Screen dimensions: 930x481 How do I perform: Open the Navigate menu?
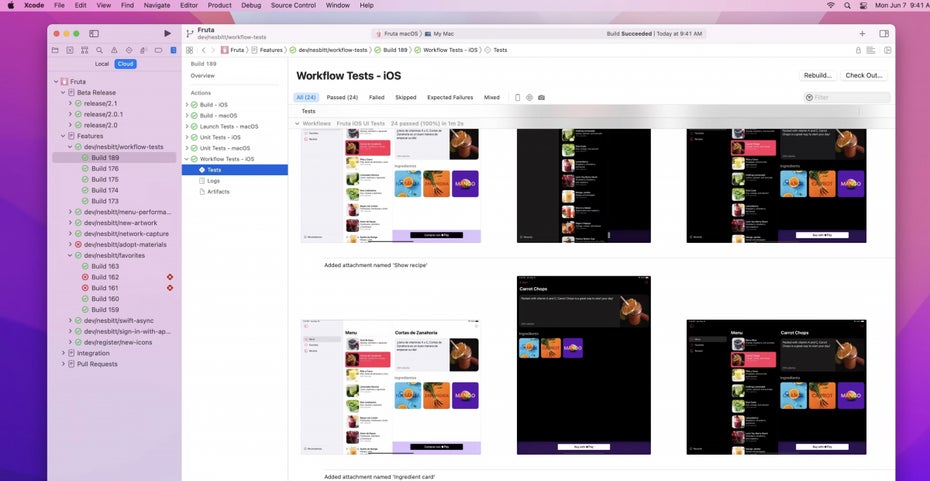[x=157, y=5]
